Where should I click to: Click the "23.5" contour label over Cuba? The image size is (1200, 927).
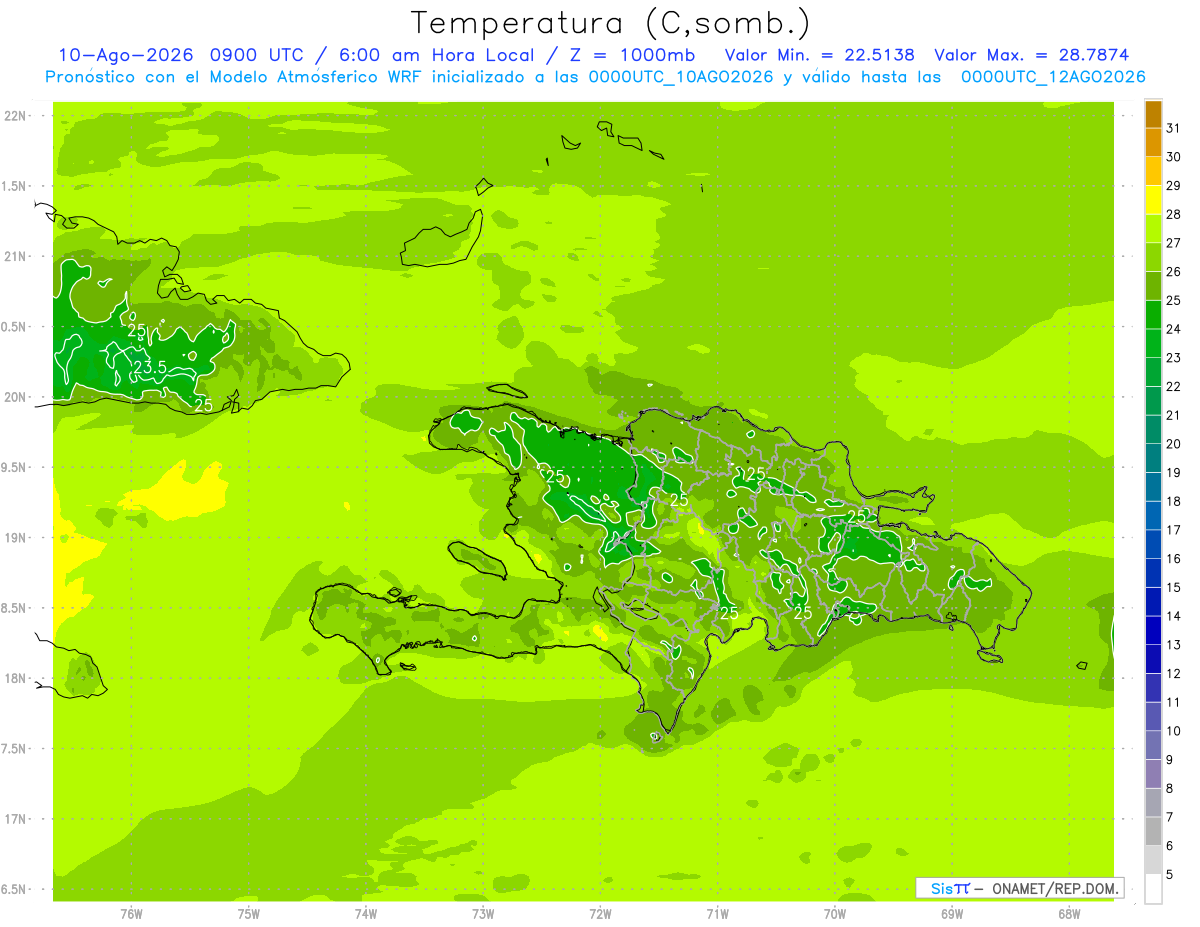point(149,368)
